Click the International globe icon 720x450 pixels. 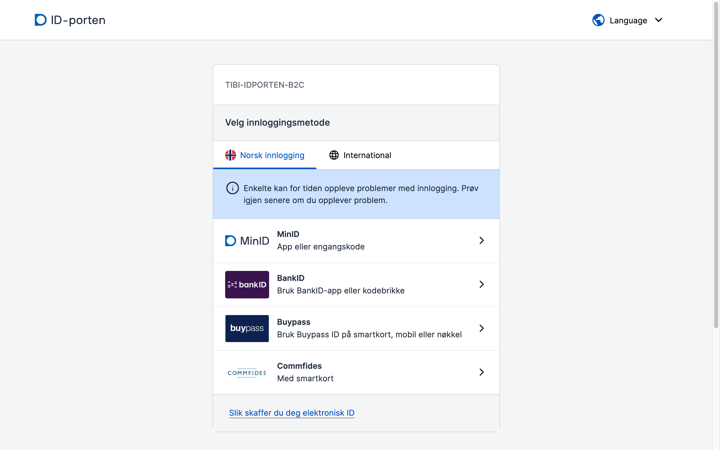pyautogui.click(x=334, y=155)
